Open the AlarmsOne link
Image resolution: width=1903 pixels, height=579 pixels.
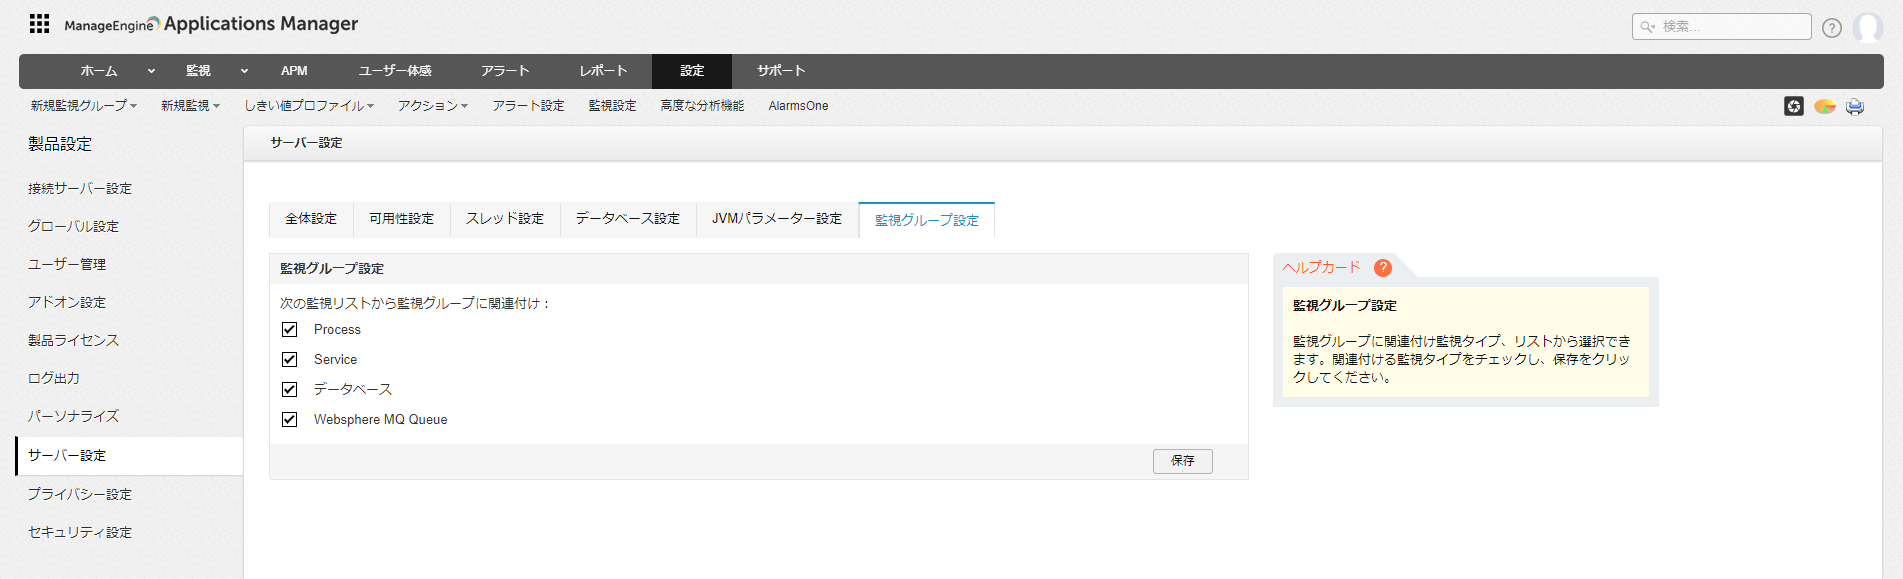[798, 106]
